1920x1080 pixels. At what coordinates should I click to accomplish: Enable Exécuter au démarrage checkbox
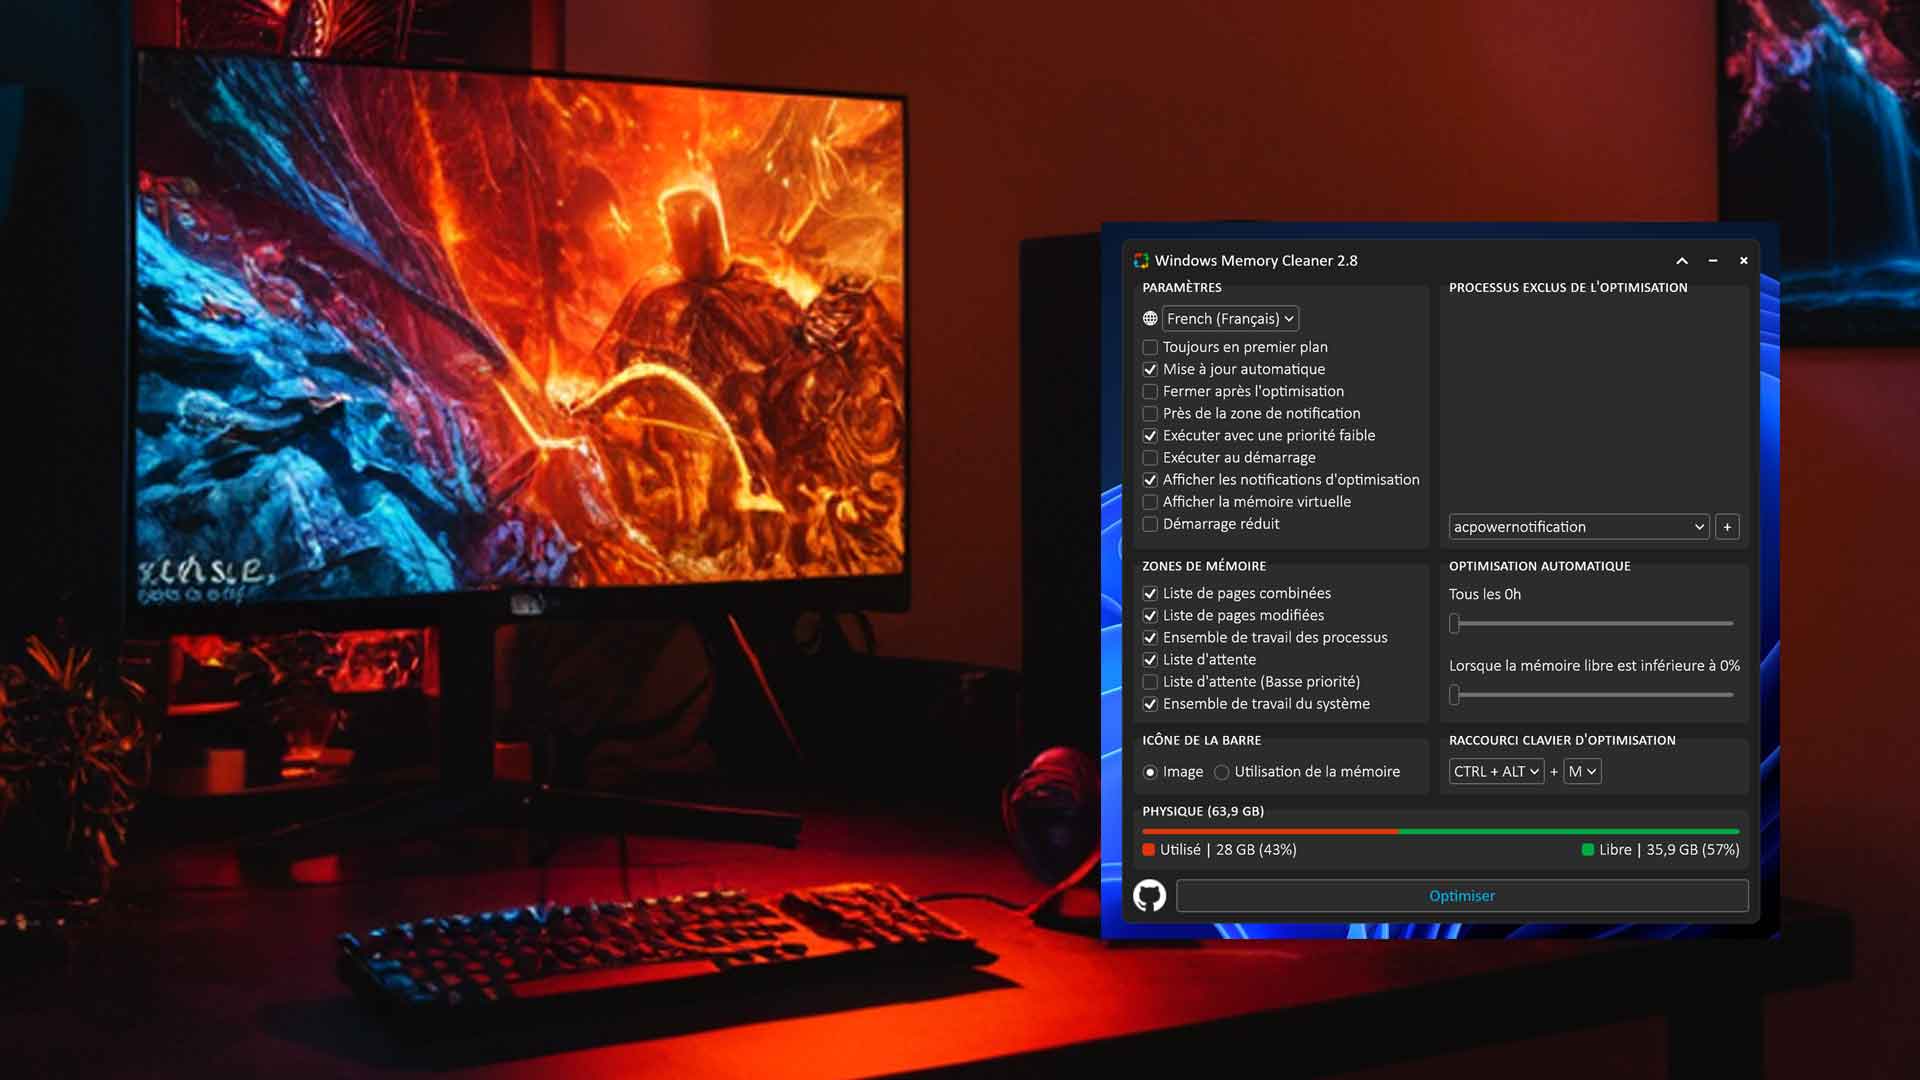click(1150, 458)
